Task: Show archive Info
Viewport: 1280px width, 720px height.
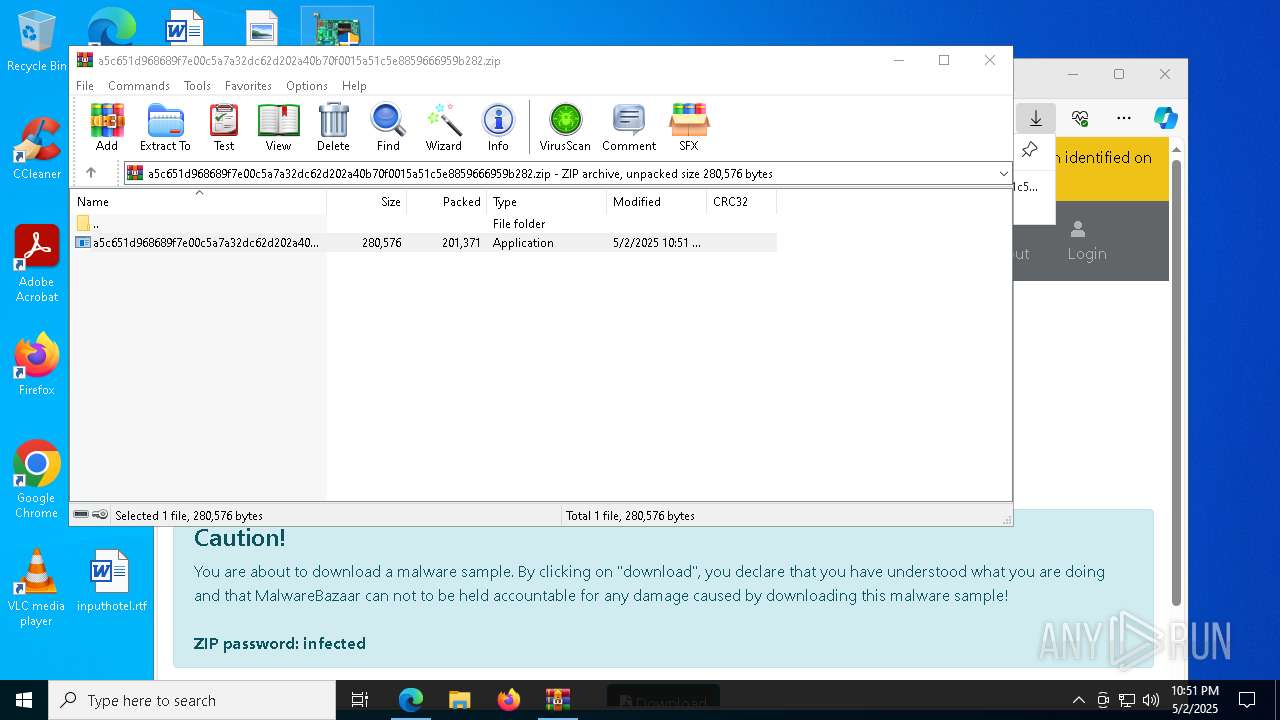Action: (x=498, y=127)
